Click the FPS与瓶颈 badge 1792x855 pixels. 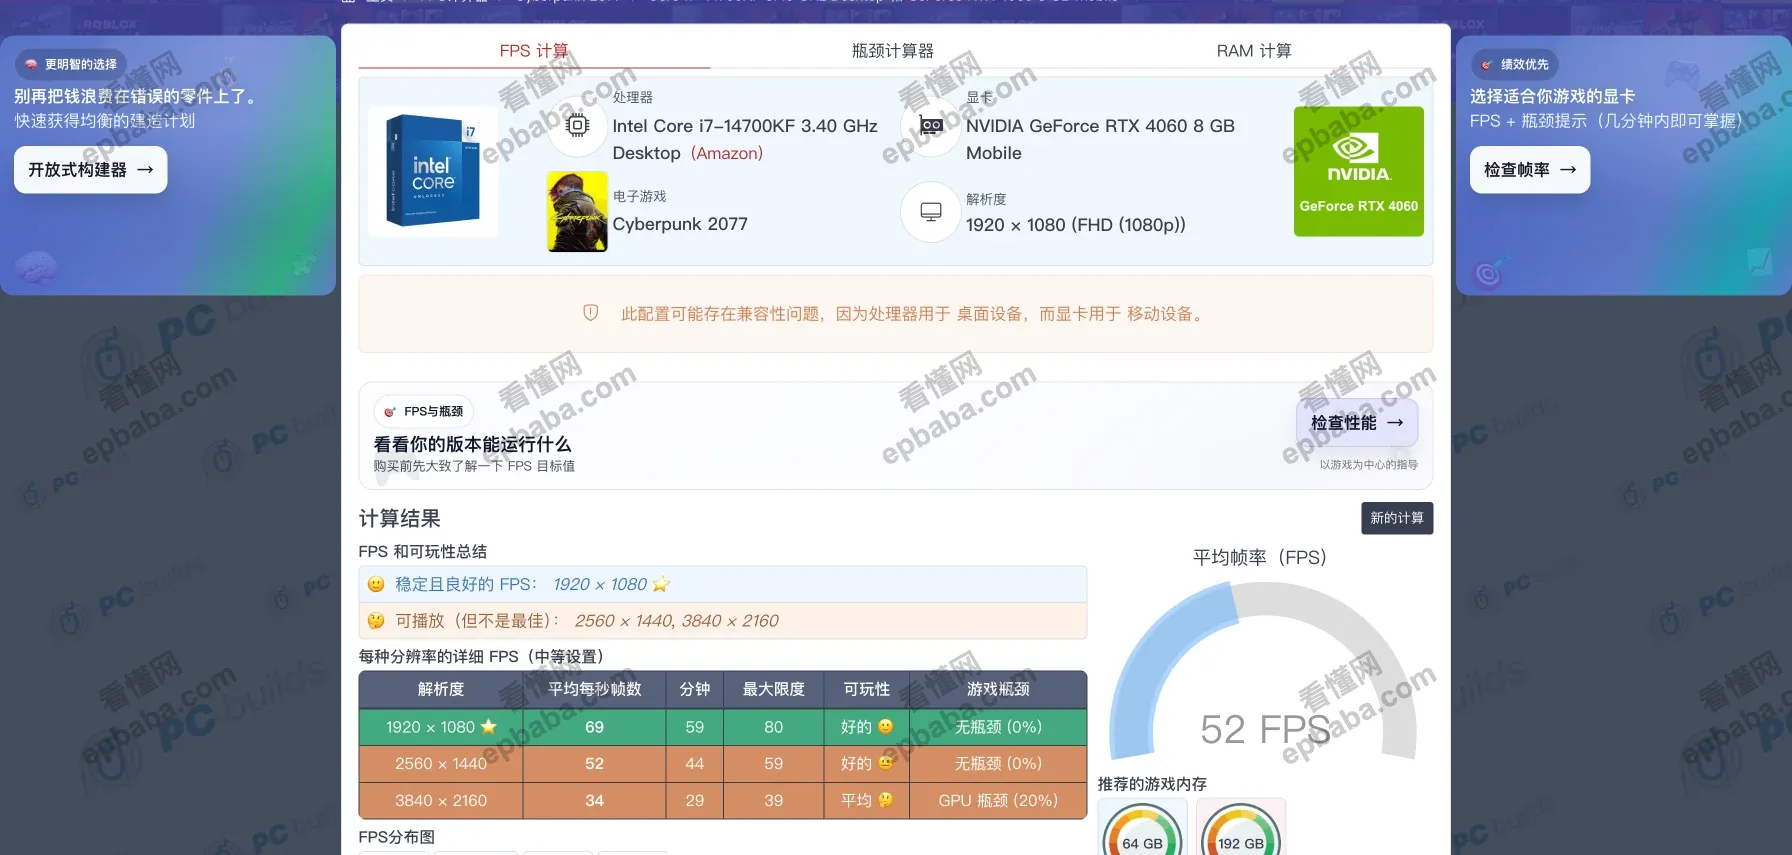pyautogui.click(x=424, y=411)
